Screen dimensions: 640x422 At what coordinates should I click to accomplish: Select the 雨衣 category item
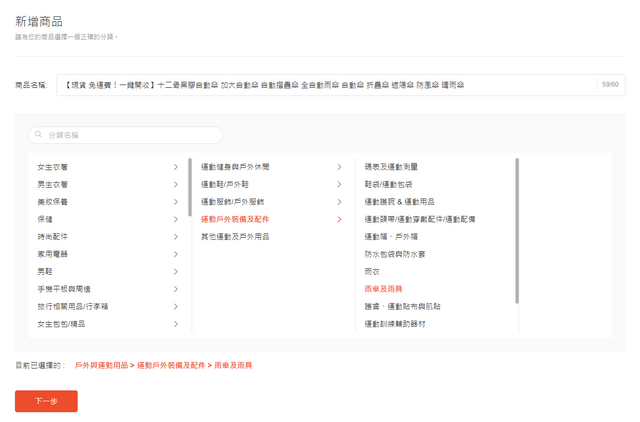point(372,271)
